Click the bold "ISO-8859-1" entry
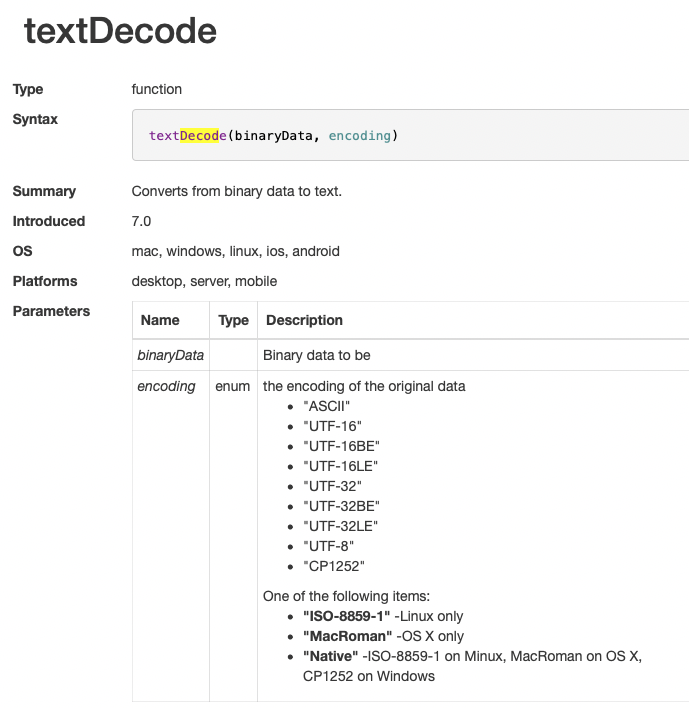Screen dimensions: 689x708 (x=346, y=616)
